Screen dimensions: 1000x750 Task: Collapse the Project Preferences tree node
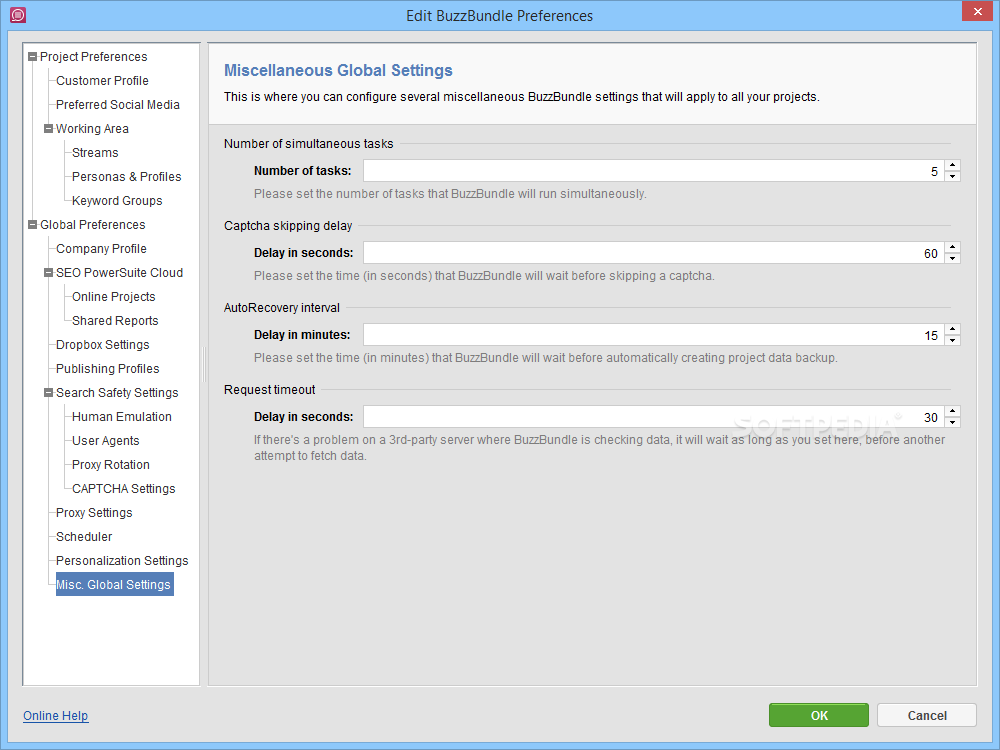(33, 57)
